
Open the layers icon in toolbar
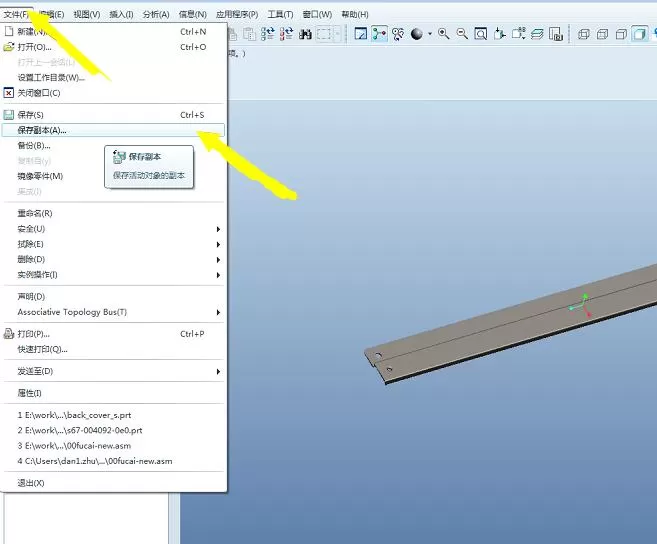point(537,34)
